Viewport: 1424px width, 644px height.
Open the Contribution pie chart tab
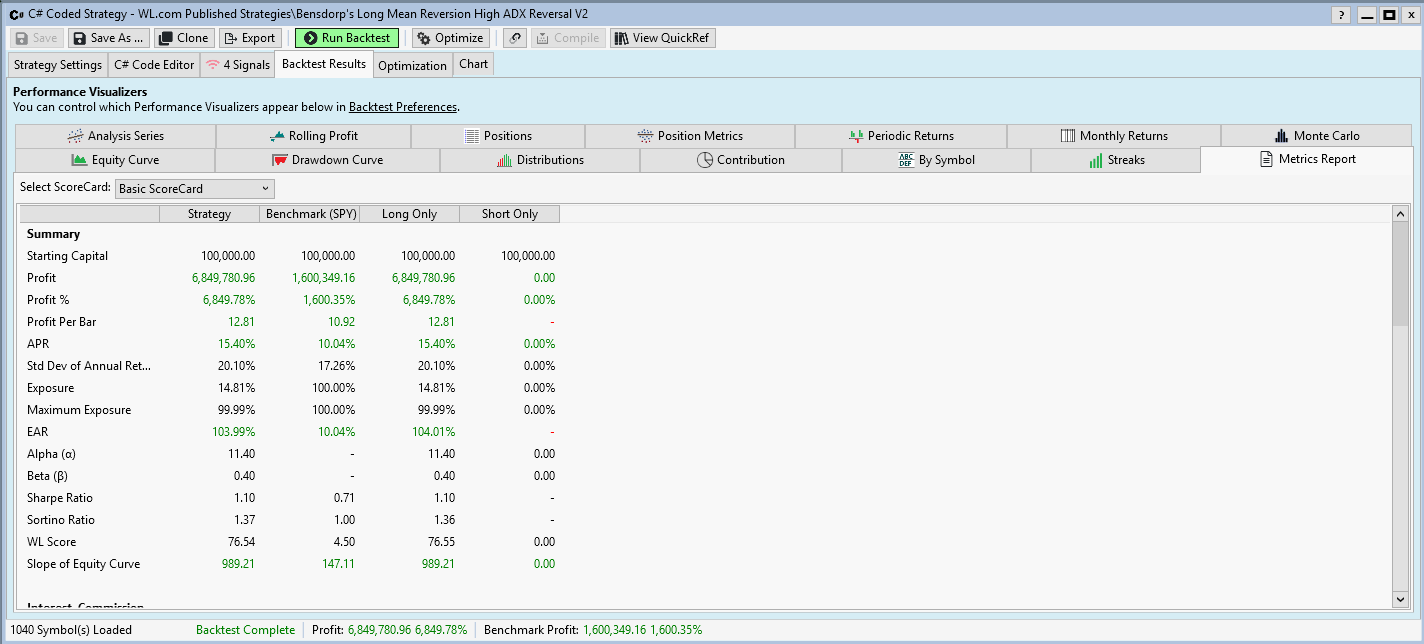[x=740, y=160]
